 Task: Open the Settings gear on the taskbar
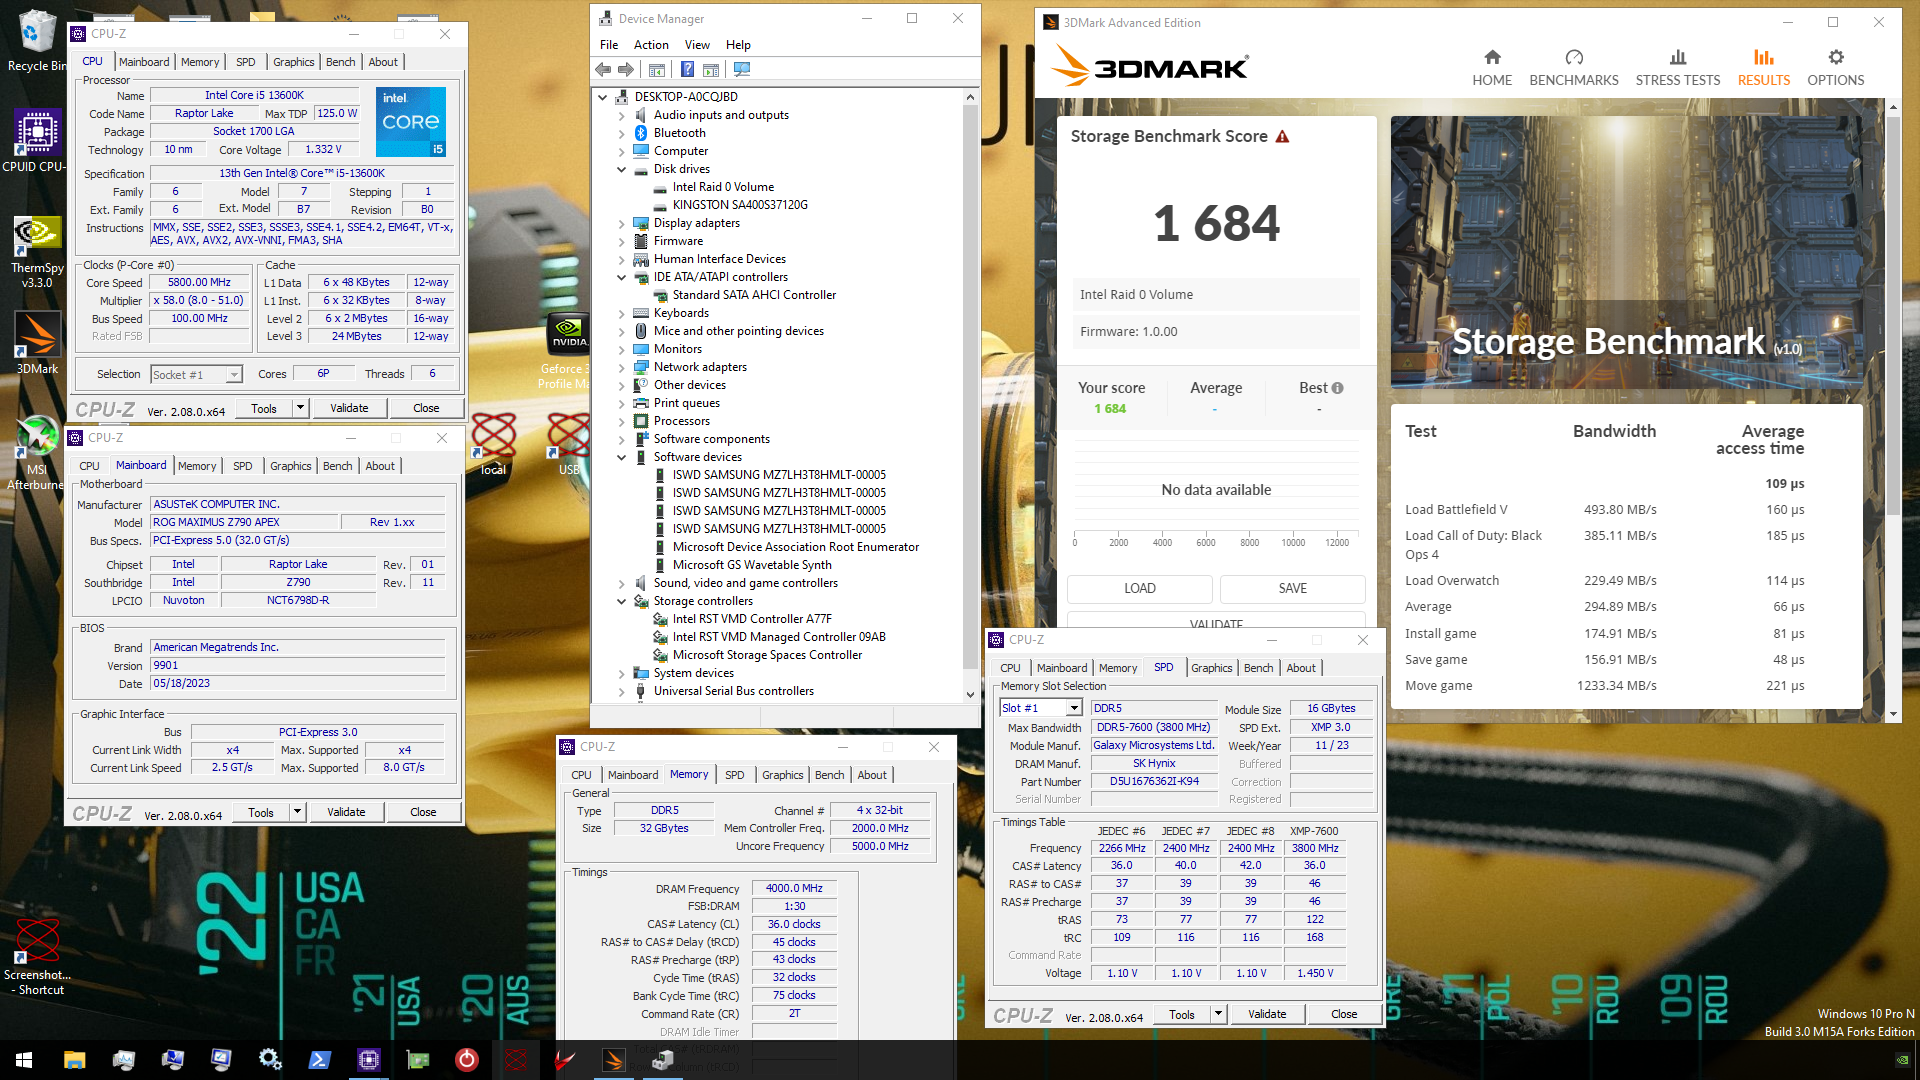click(x=270, y=1060)
